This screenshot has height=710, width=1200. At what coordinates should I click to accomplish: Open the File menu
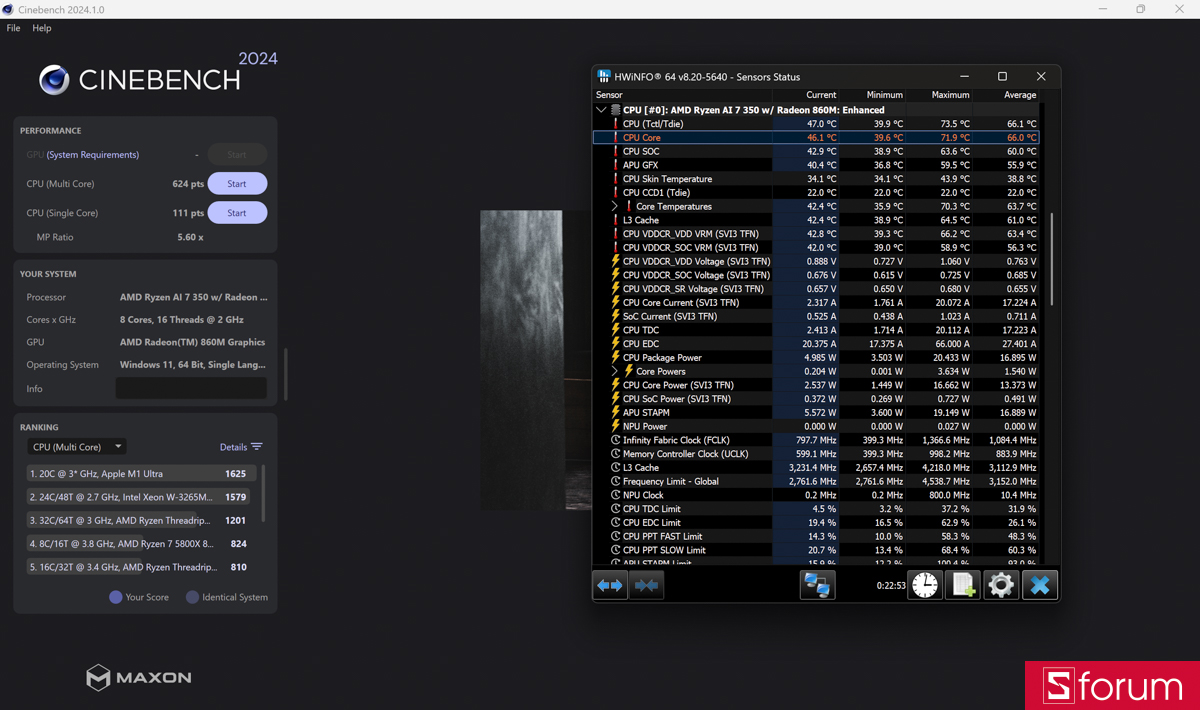click(13, 28)
